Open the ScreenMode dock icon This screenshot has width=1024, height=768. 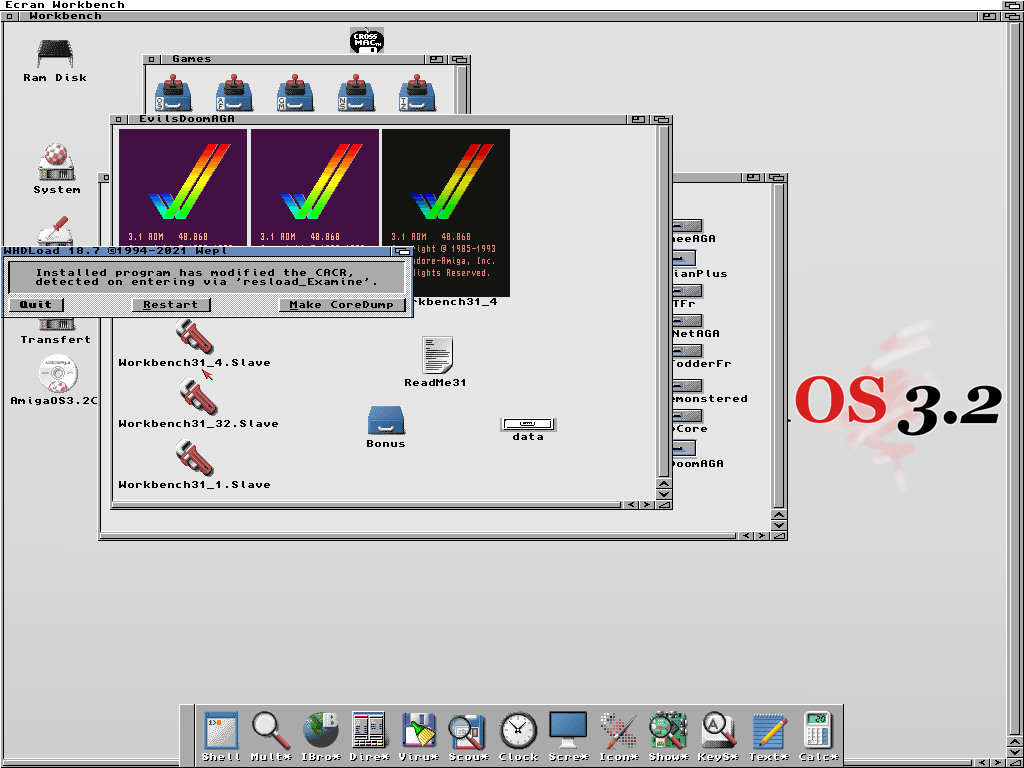pyautogui.click(x=568, y=729)
